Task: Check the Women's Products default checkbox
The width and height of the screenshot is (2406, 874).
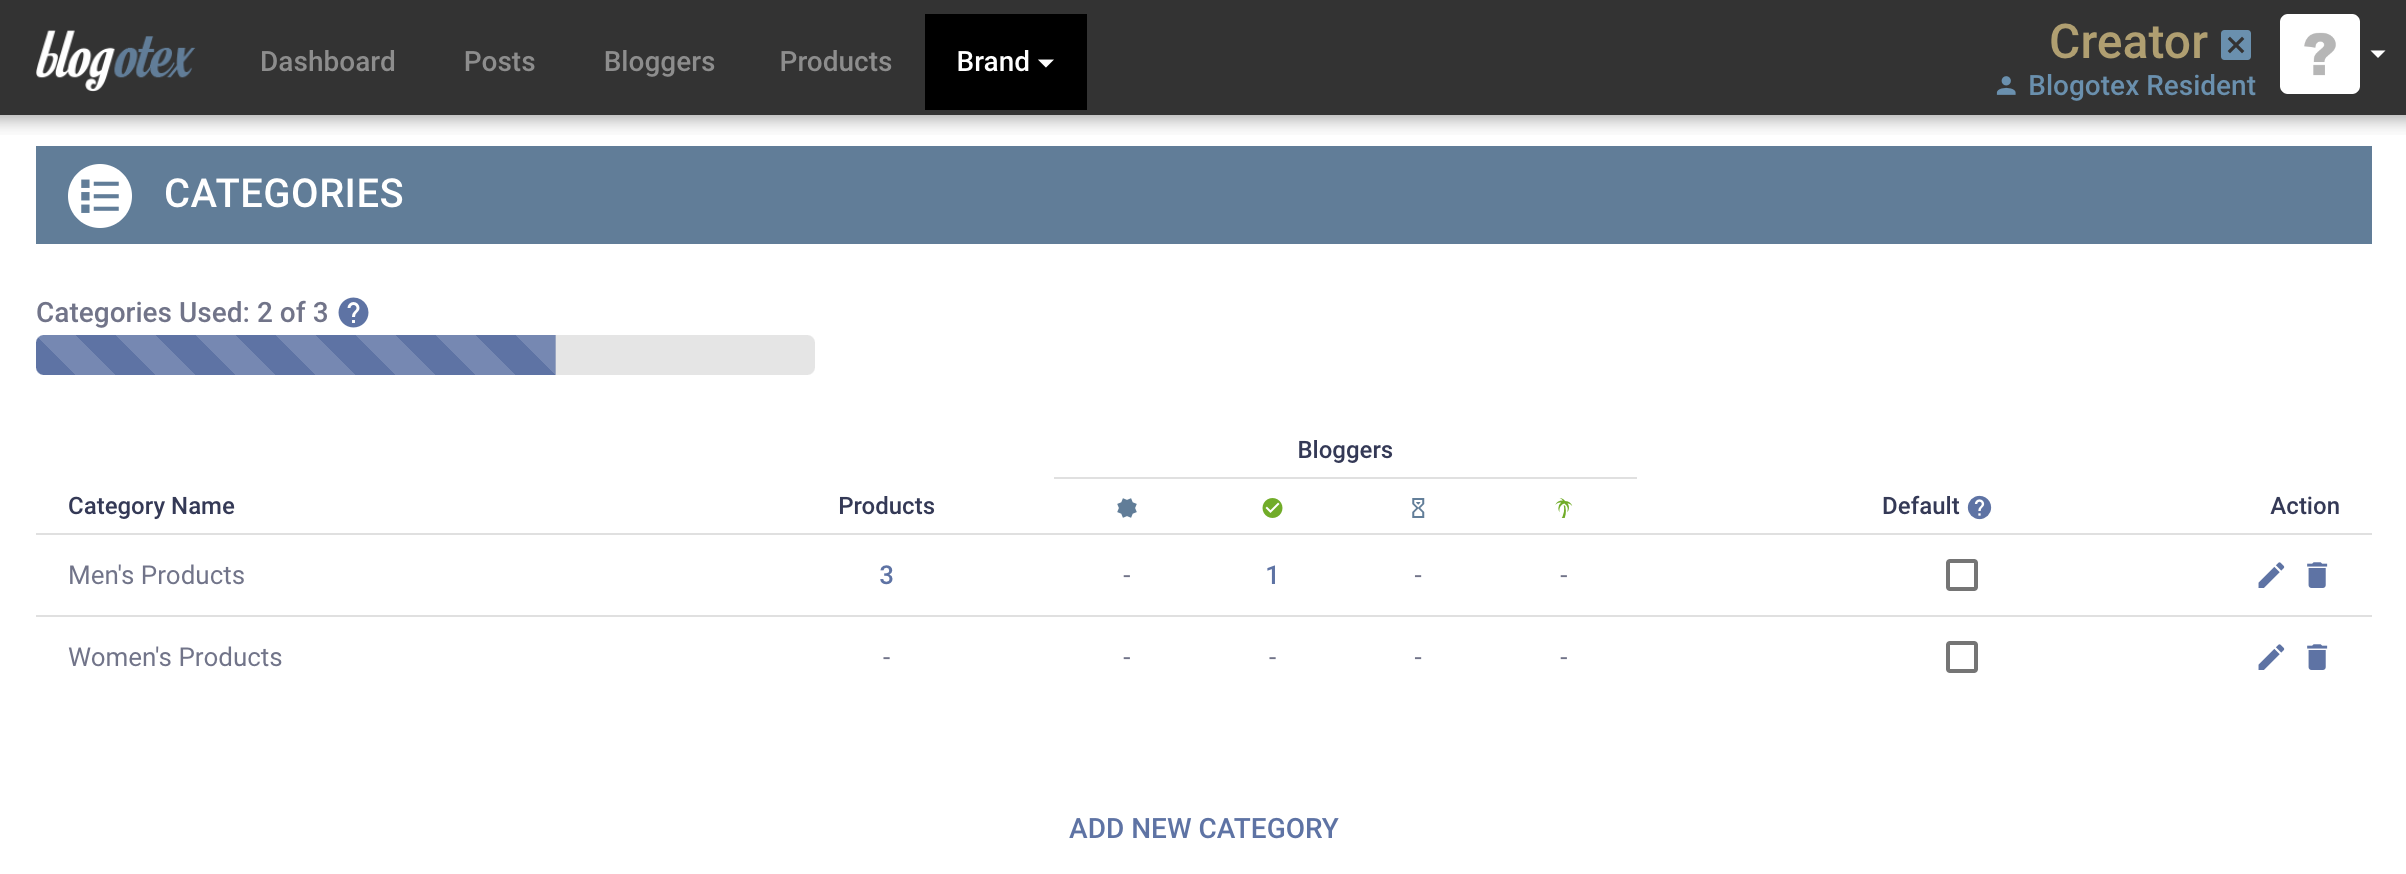Action: [1961, 657]
